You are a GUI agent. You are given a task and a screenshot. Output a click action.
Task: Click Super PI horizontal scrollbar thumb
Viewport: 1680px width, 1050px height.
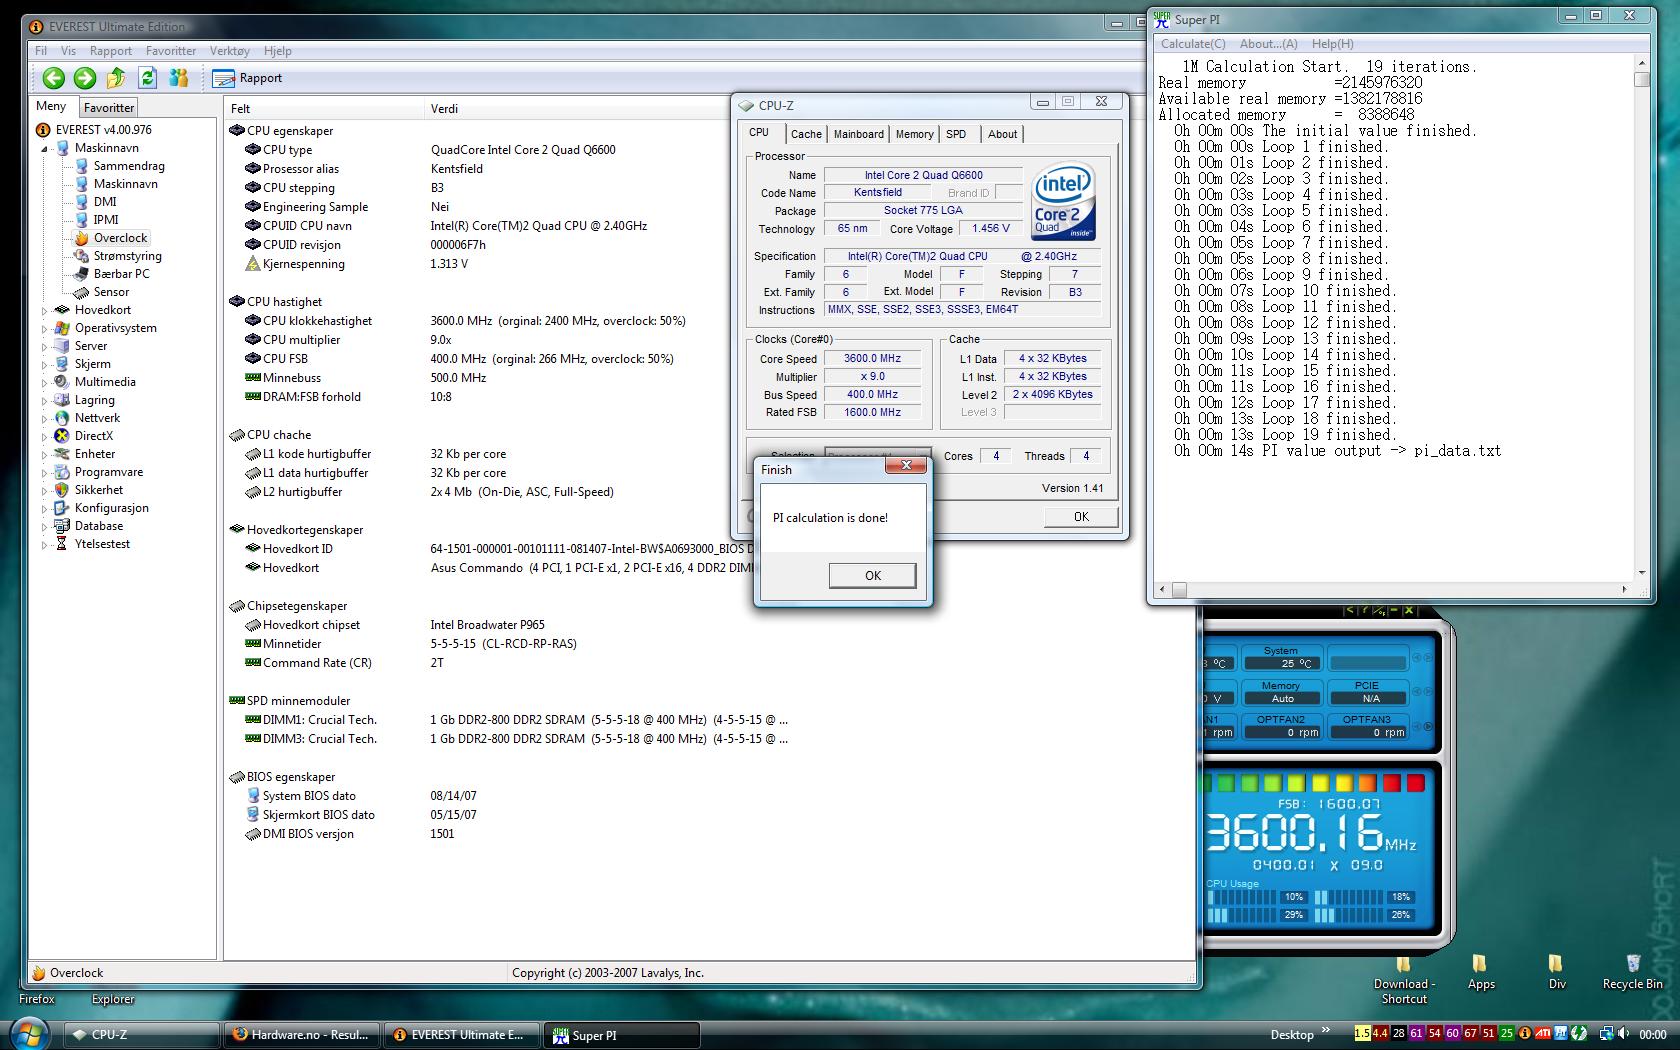[1179, 589]
